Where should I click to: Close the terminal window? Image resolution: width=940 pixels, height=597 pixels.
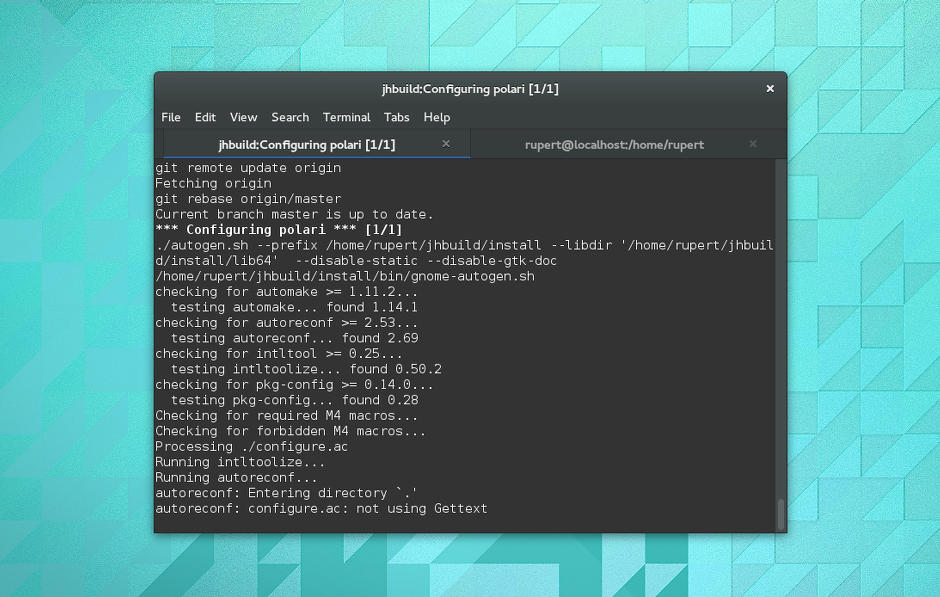coord(770,89)
